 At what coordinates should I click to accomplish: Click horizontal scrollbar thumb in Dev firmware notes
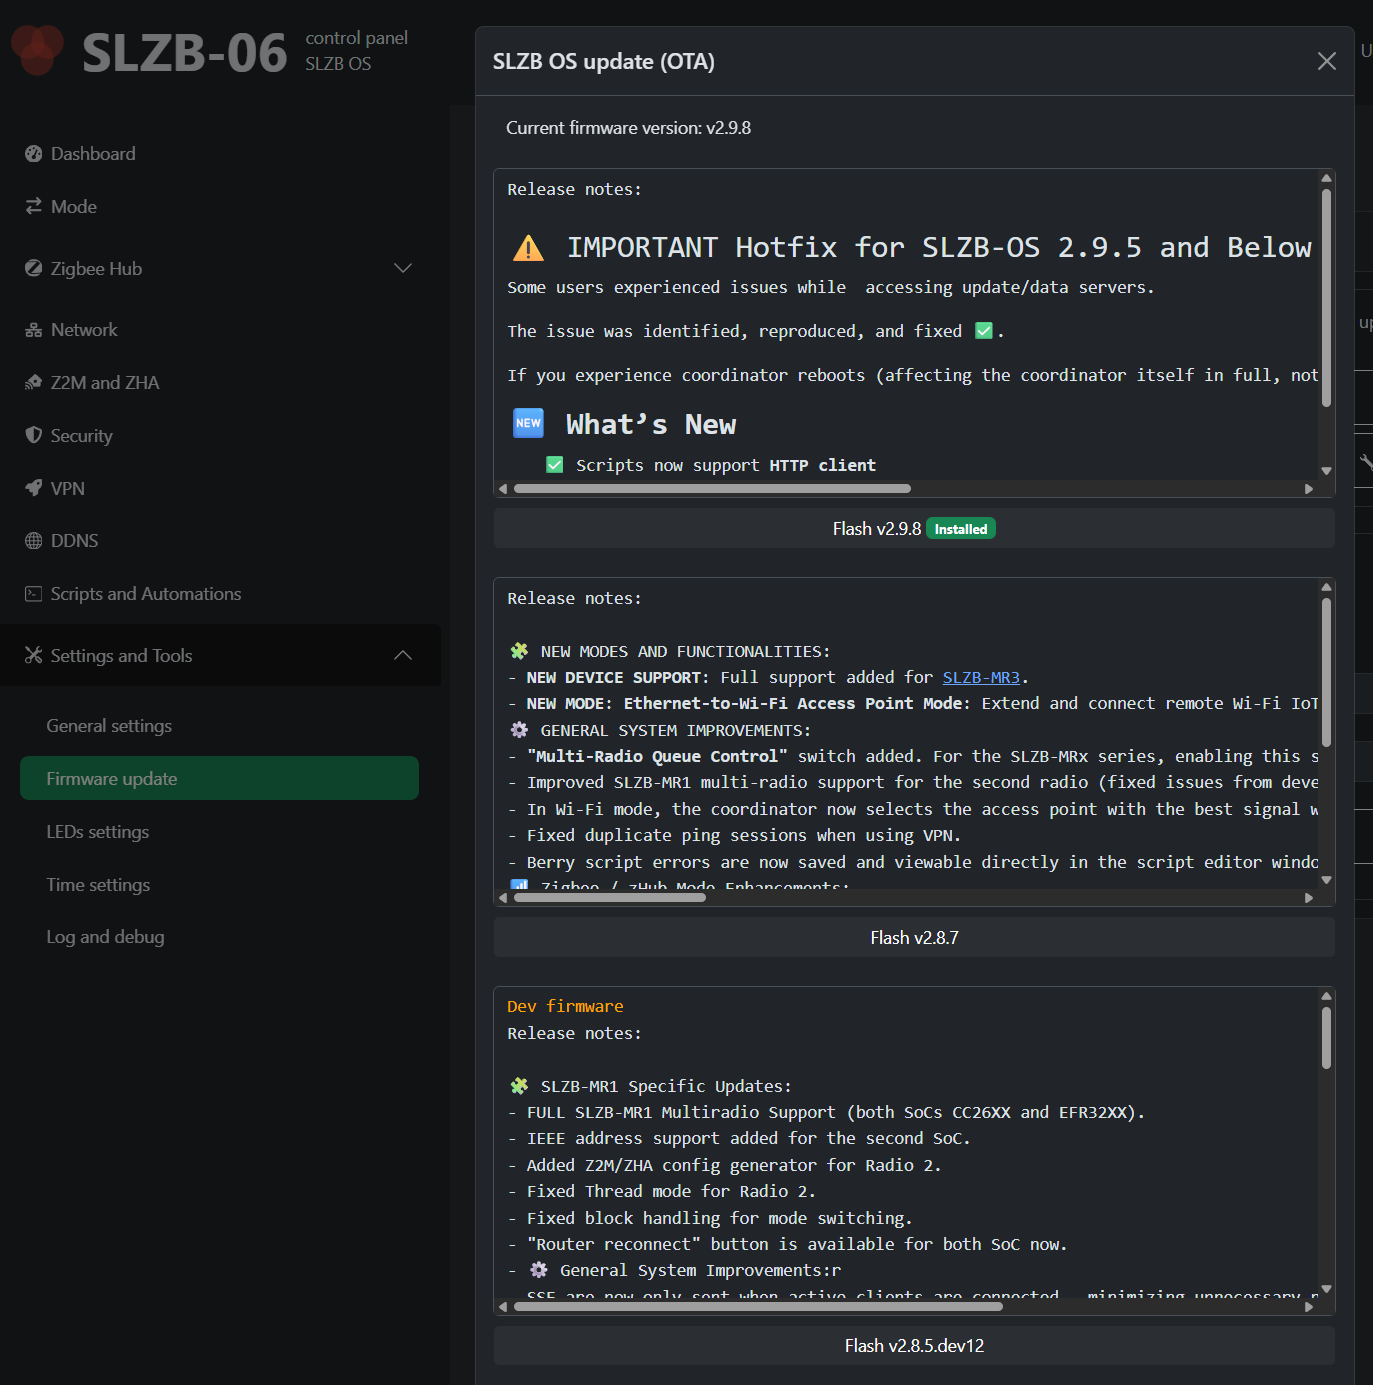(758, 1306)
